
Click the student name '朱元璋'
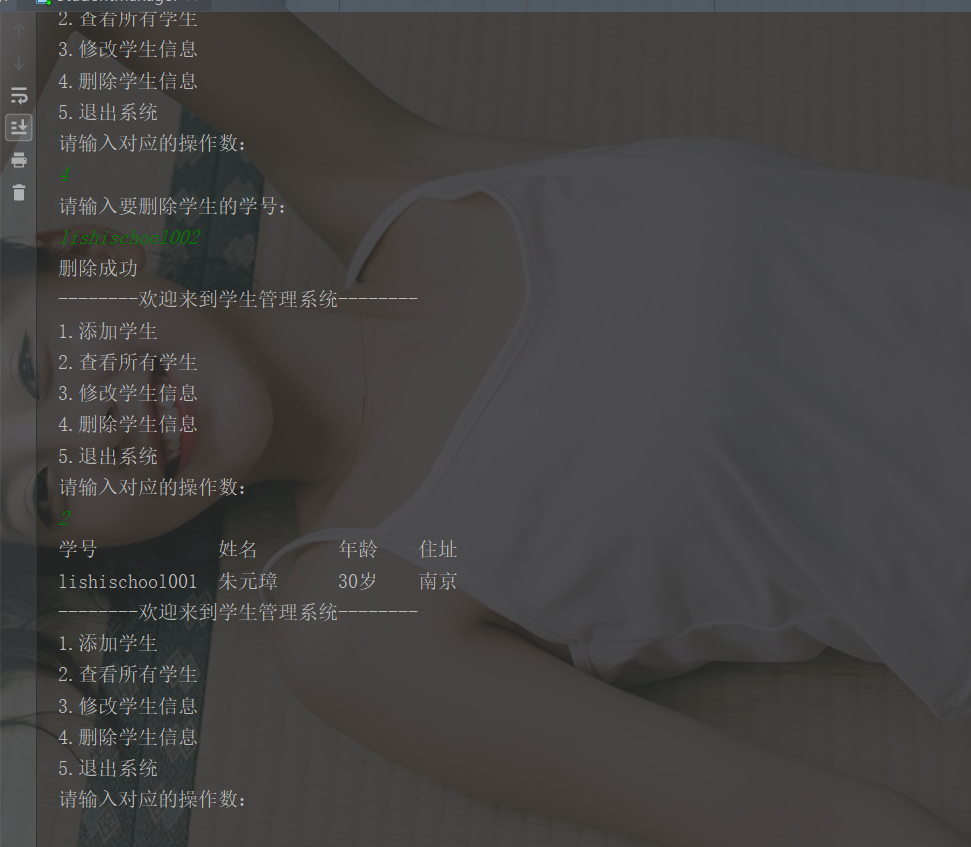tap(248, 581)
